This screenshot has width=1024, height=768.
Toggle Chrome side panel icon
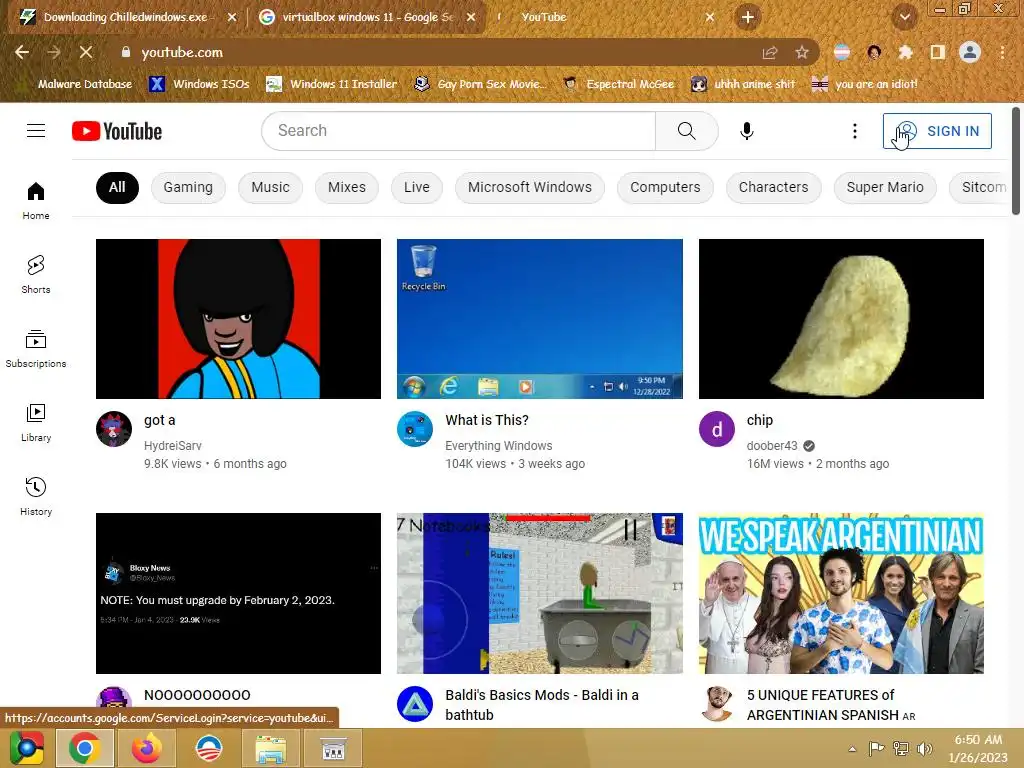click(937, 52)
